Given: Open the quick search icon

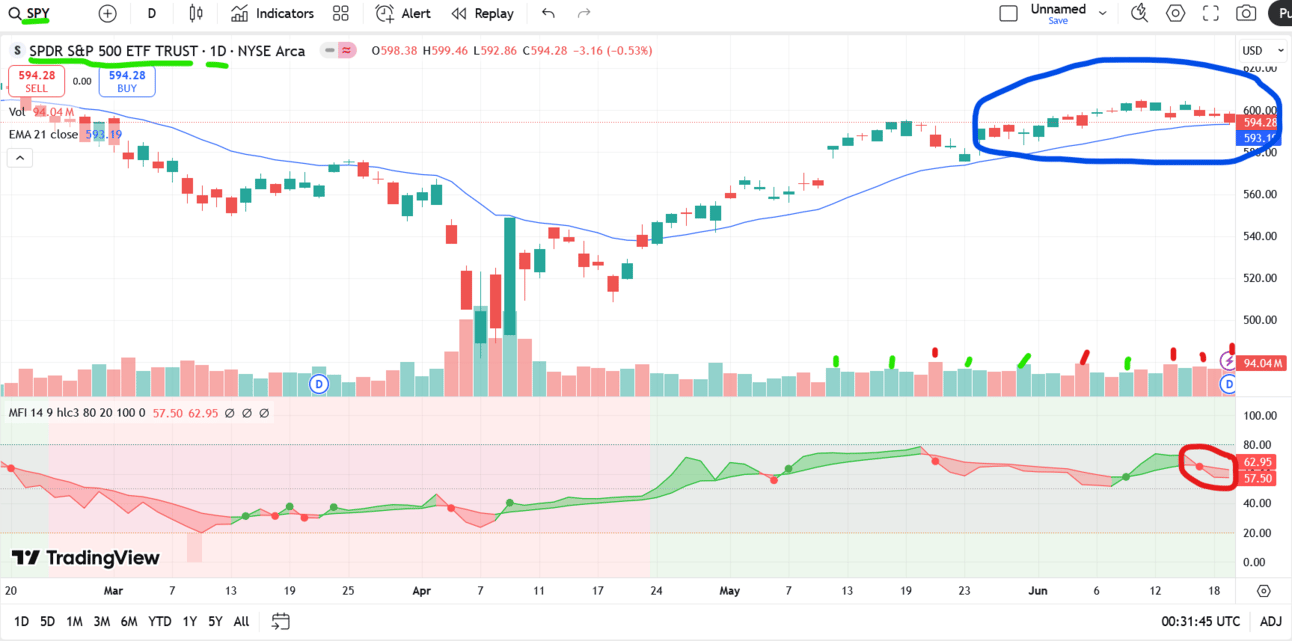Looking at the screenshot, I should tap(1139, 13).
